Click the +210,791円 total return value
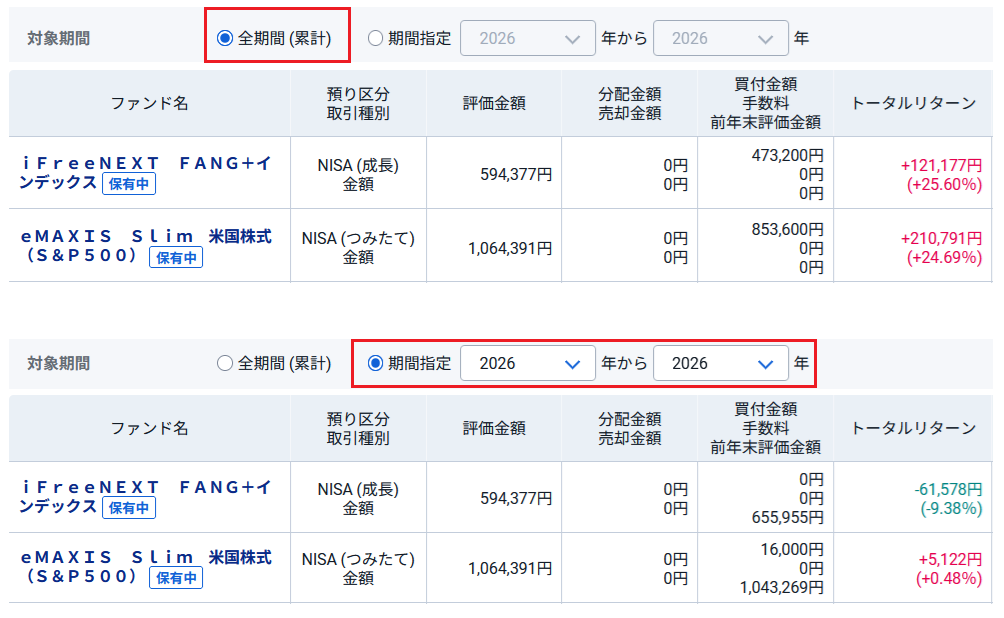Screen dimensions: 1004x618 [941, 238]
